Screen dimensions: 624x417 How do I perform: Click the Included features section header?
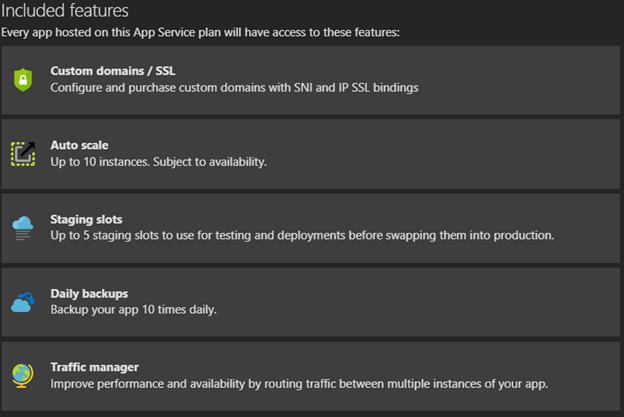point(65,12)
